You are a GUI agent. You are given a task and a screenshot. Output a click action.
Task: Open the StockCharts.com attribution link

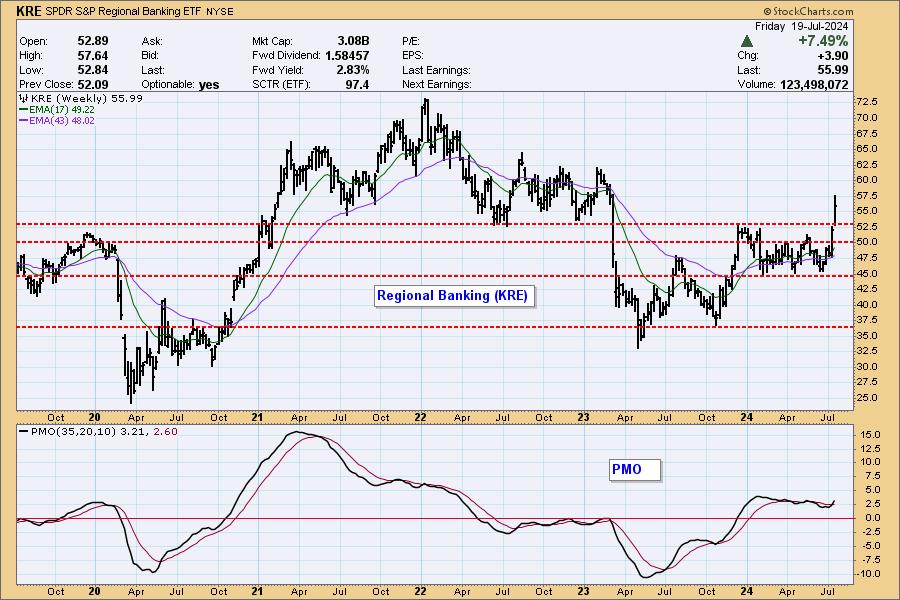[808, 11]
